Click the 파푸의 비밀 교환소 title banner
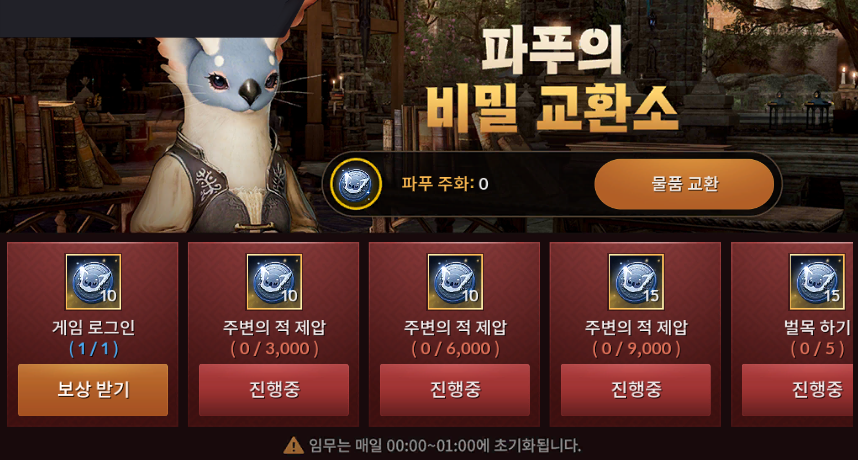Viewport: 858px width, 460px height. [552, 79]
